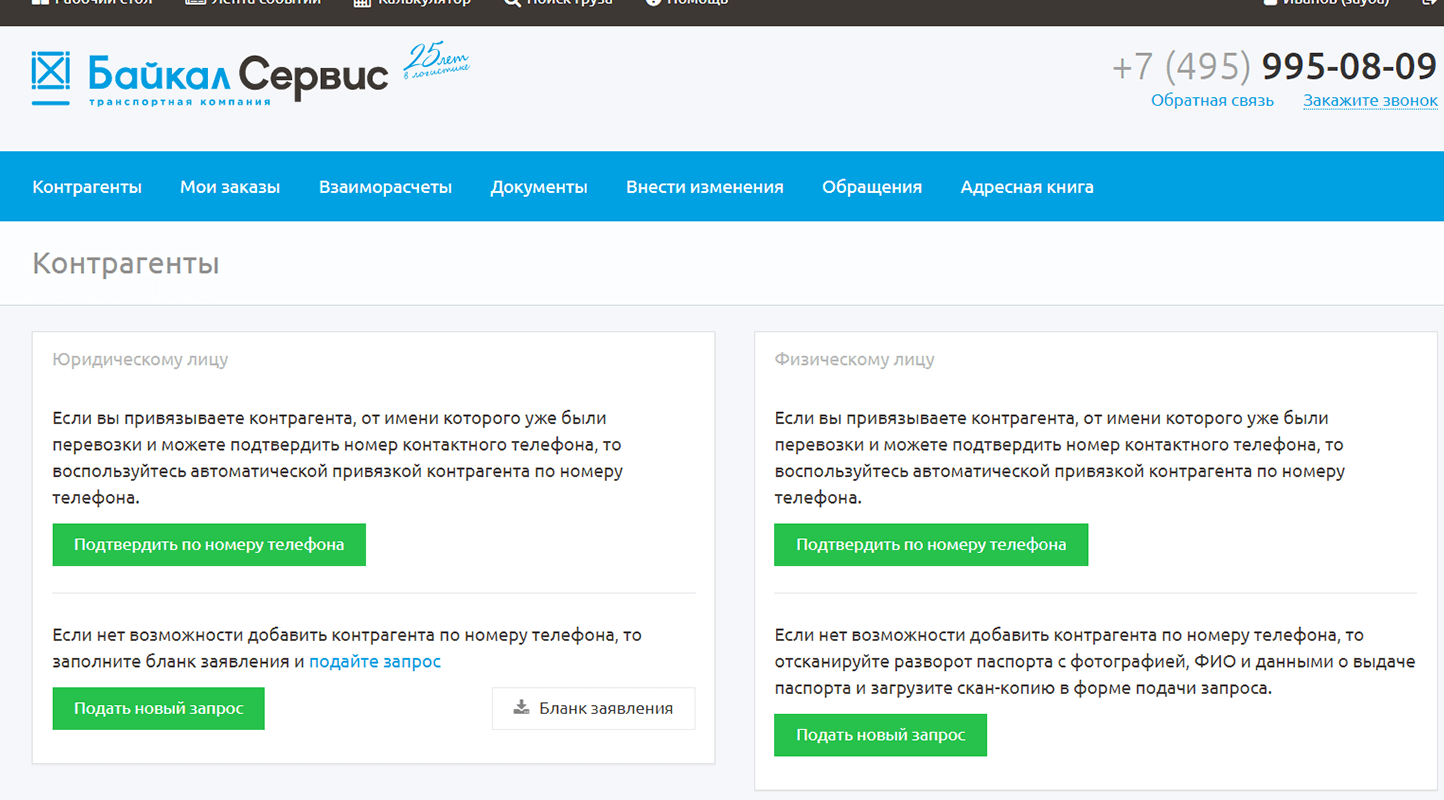Screen dimensions: 1444x800
Task: Open Лента событий in the top bar
Action: click(x=254, y=3)
